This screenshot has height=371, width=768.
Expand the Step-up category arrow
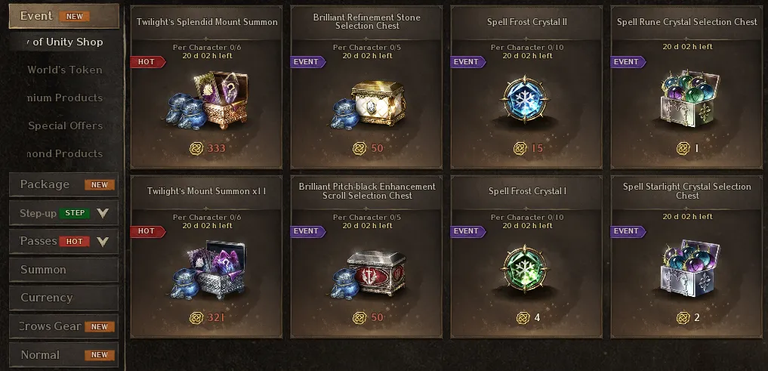102,213
